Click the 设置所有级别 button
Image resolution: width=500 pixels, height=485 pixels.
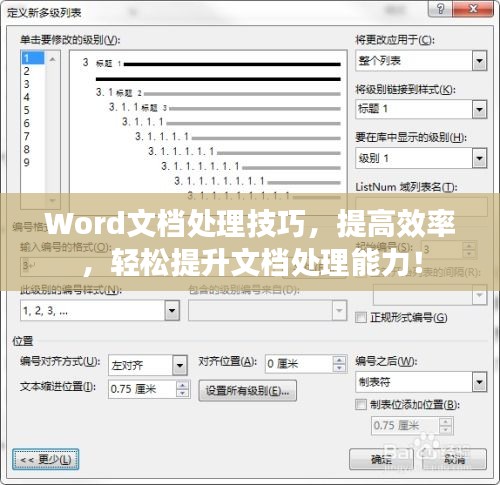click(x=247, y=390)
